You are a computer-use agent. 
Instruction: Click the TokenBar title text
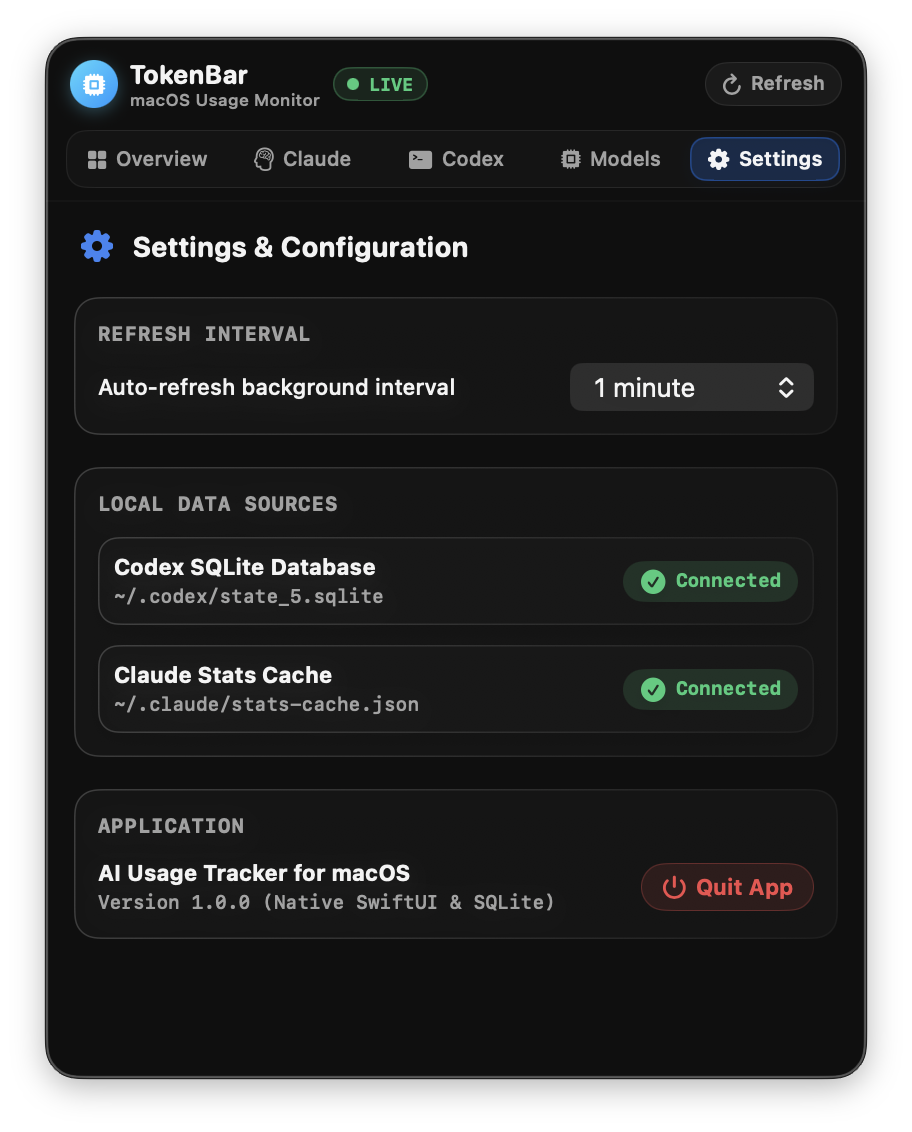click(189, 75)
